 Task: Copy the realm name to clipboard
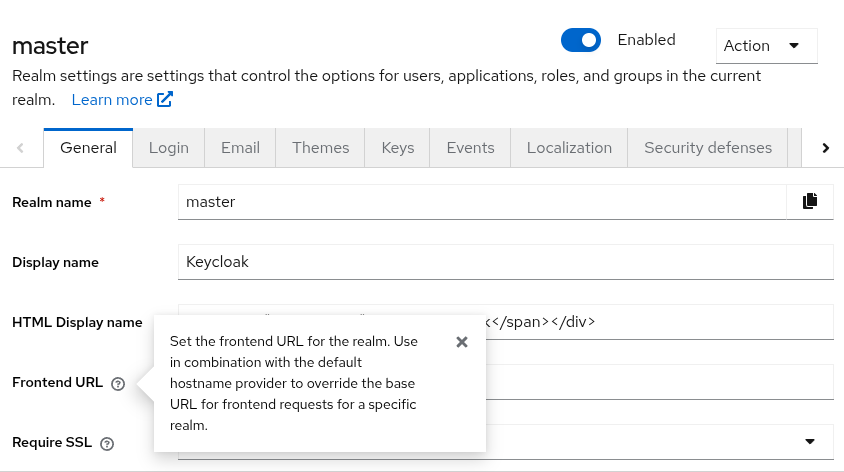[810, 201]
